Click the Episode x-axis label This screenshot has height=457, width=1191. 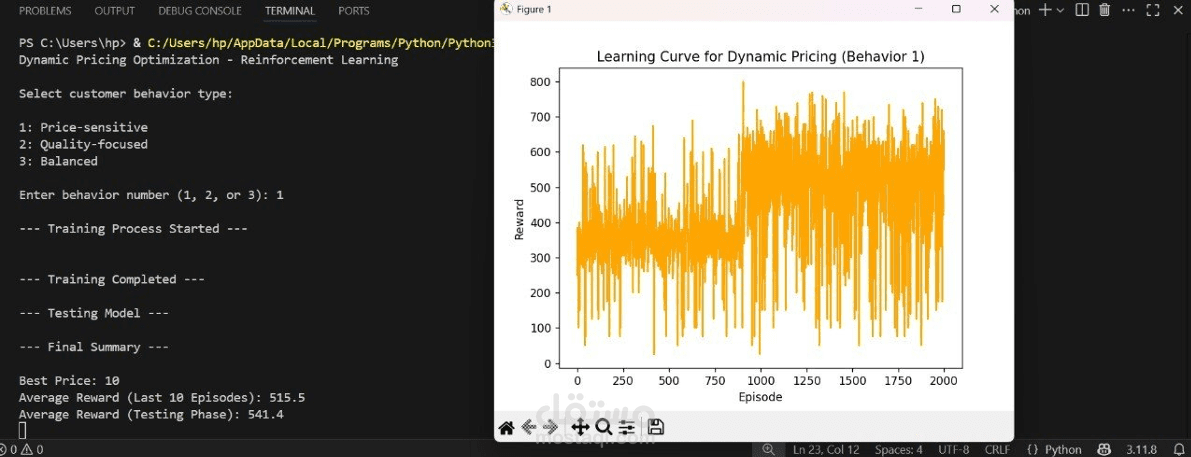[760, 397]
